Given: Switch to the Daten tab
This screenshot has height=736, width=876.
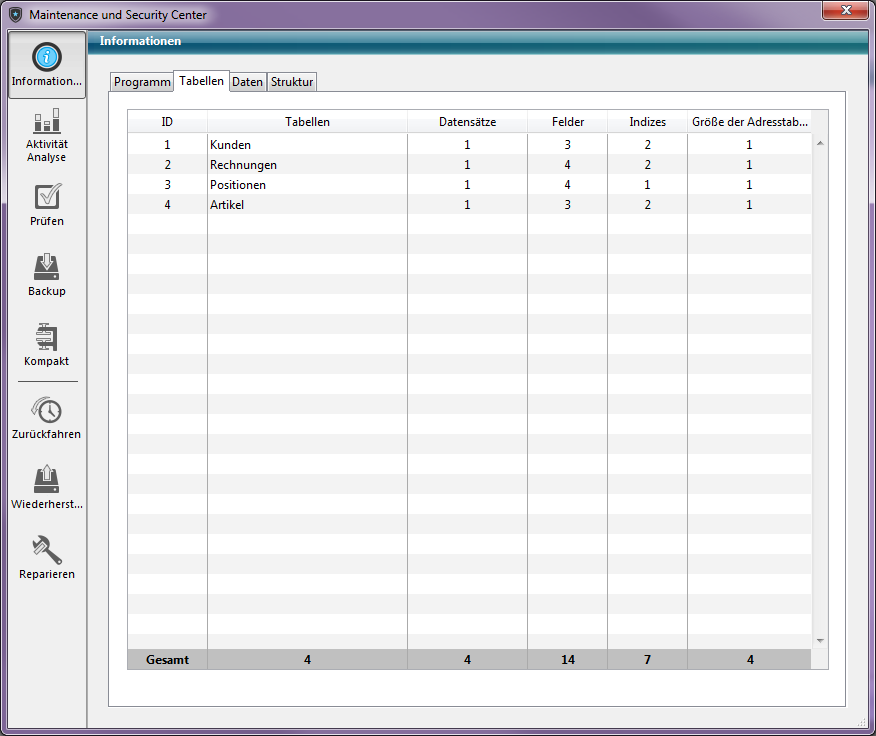Looking at the screenshot, I should (x=247, y=82).
